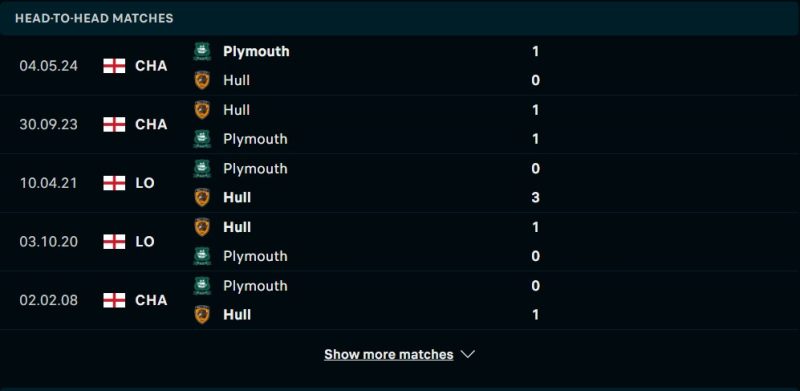Click Hull crest in 04.05.24 match

pos(202,81)
